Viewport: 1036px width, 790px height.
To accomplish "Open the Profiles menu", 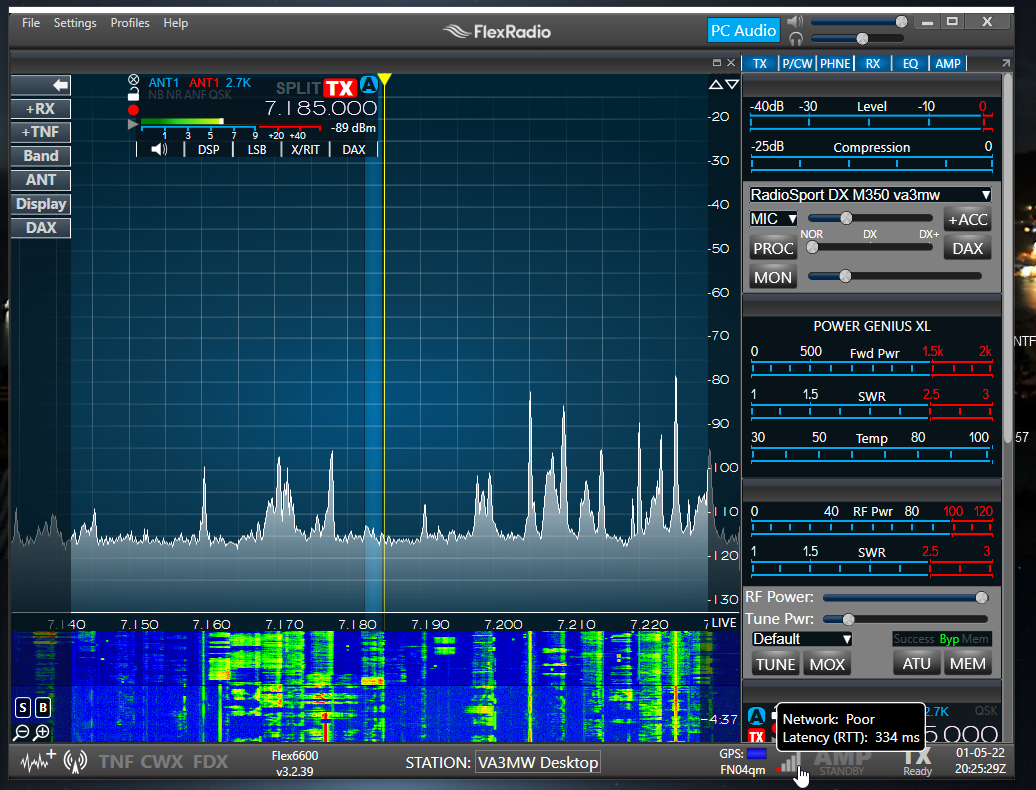I will (x=130, y=22).
